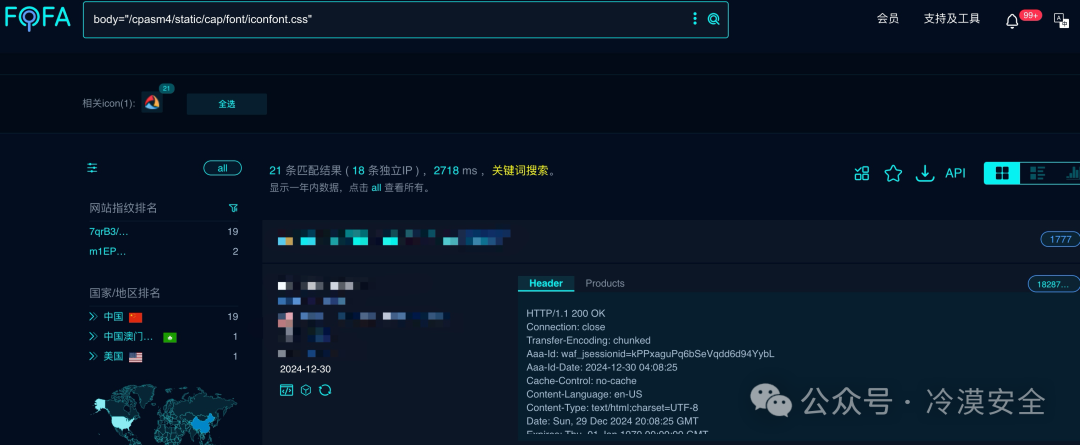Open the notifications bell icon
Screen dimensions: 1080x445
point(1012,21)
